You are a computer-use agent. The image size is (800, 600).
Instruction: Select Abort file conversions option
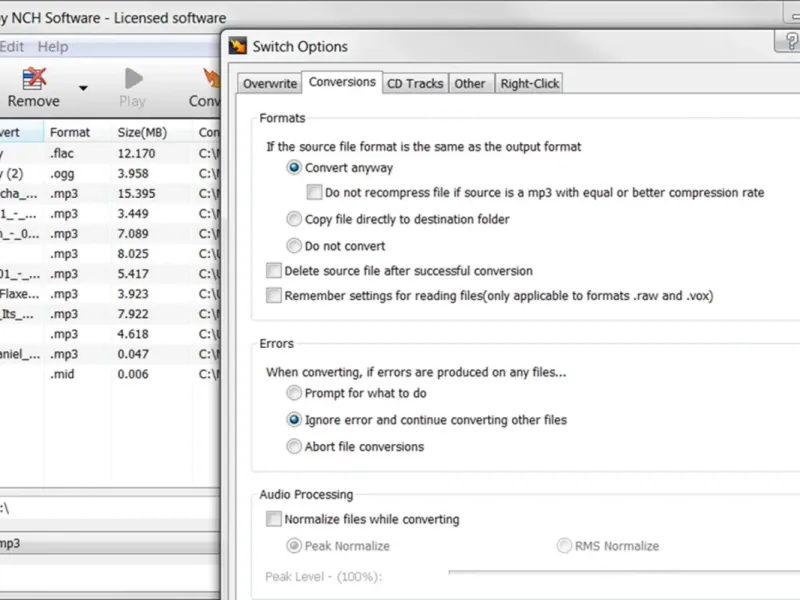pos(294,446)
